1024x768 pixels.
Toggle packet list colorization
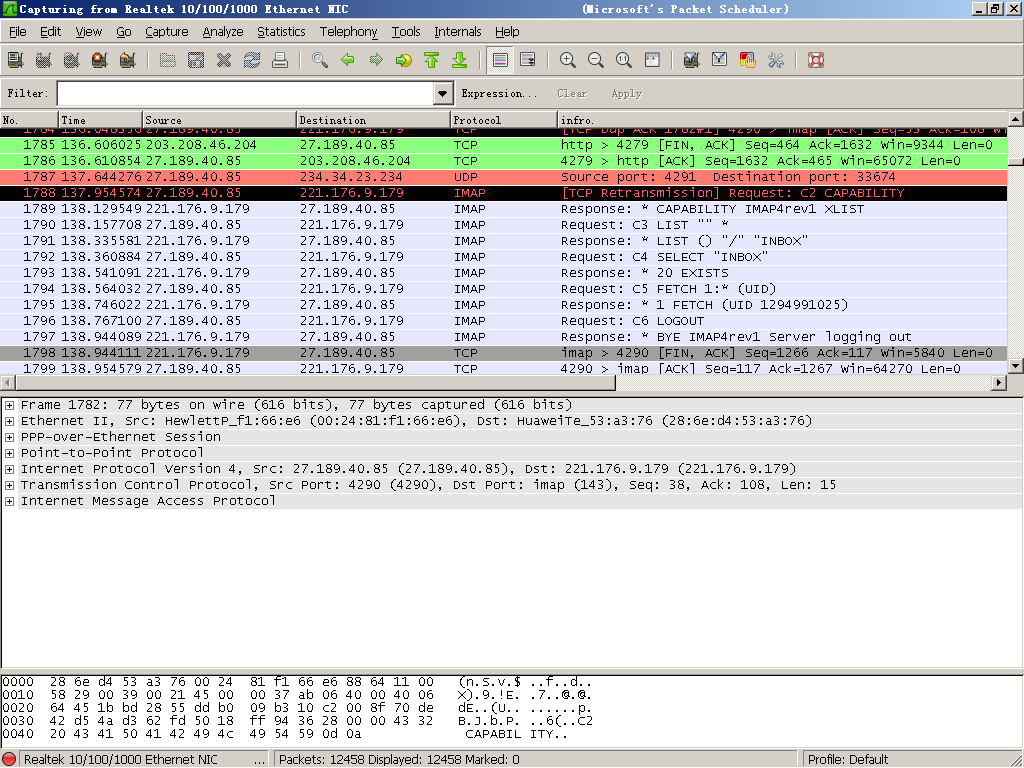click(500, 60)
